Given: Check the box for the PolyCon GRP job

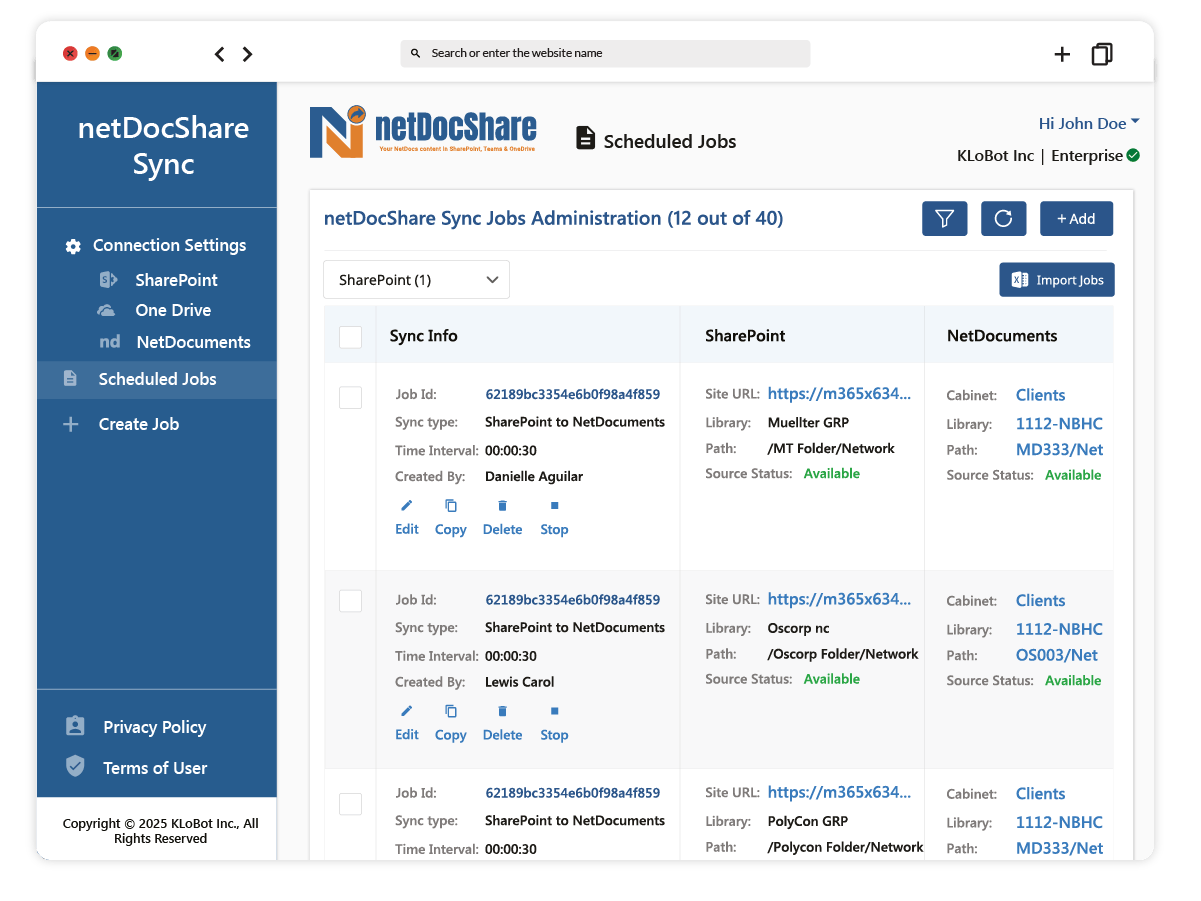Looking at the screenshot, I should [x=350, y=804].
